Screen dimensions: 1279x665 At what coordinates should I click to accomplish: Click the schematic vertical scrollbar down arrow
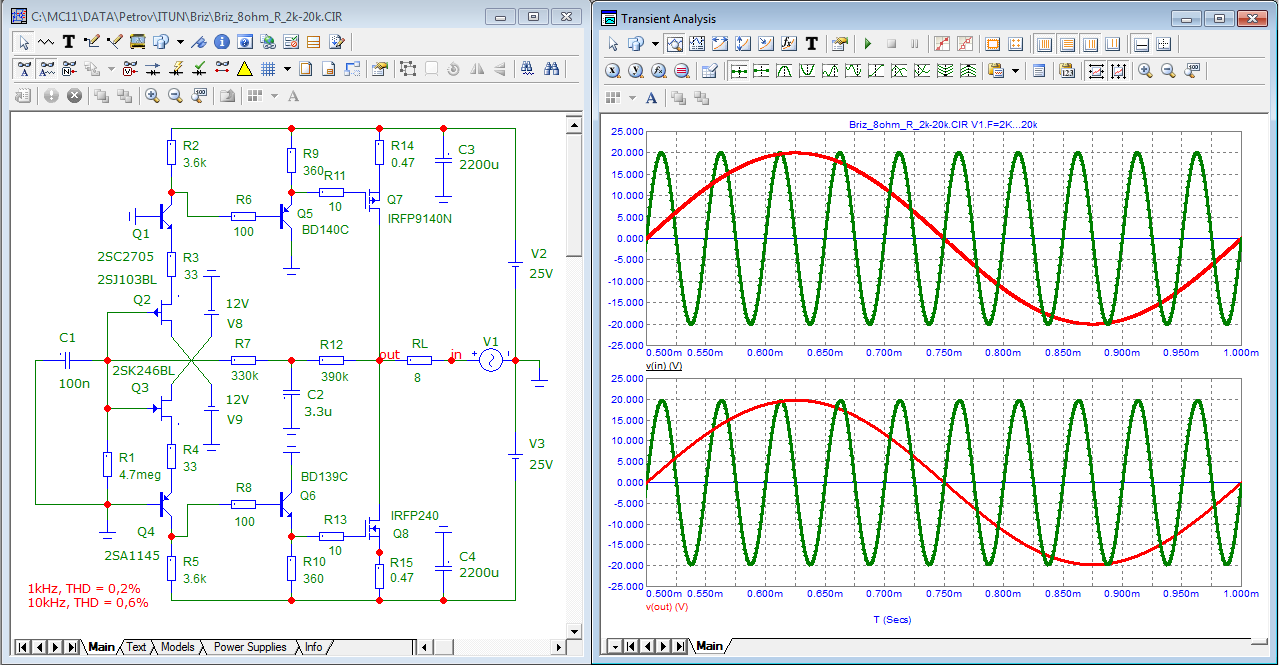pos(573,630)
